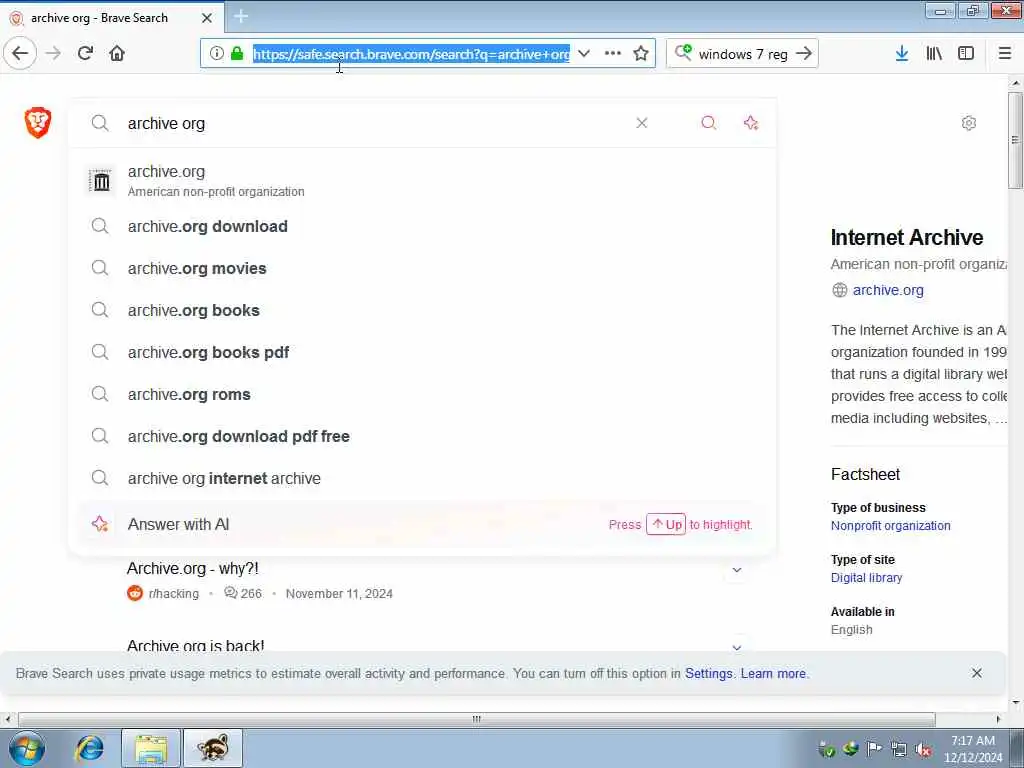Close the 'archive org - Brave Search' tab
Screen dimensions: 1024x768
(x=207, y=18)
